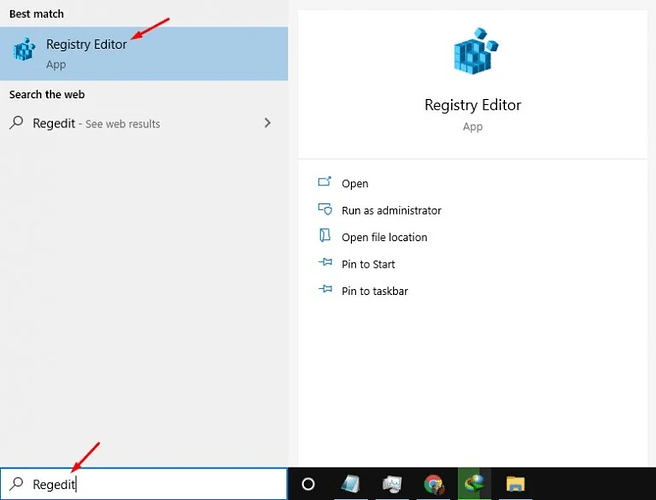Click the Run as administrator shield icon
This screenshot has height=500, width=656.
[x=325, y=209]
